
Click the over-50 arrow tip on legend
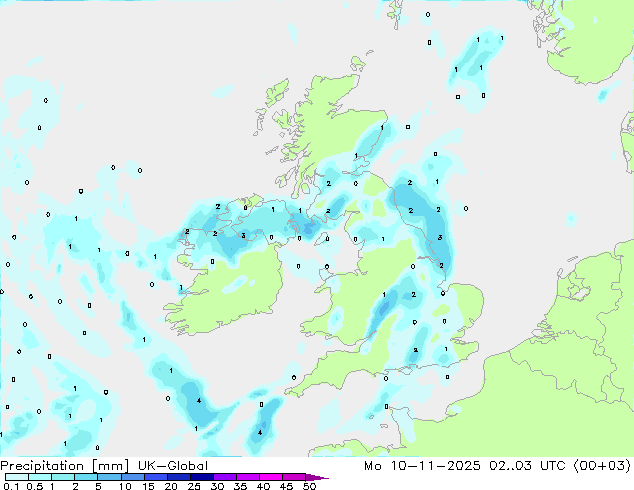click(317, 477)
